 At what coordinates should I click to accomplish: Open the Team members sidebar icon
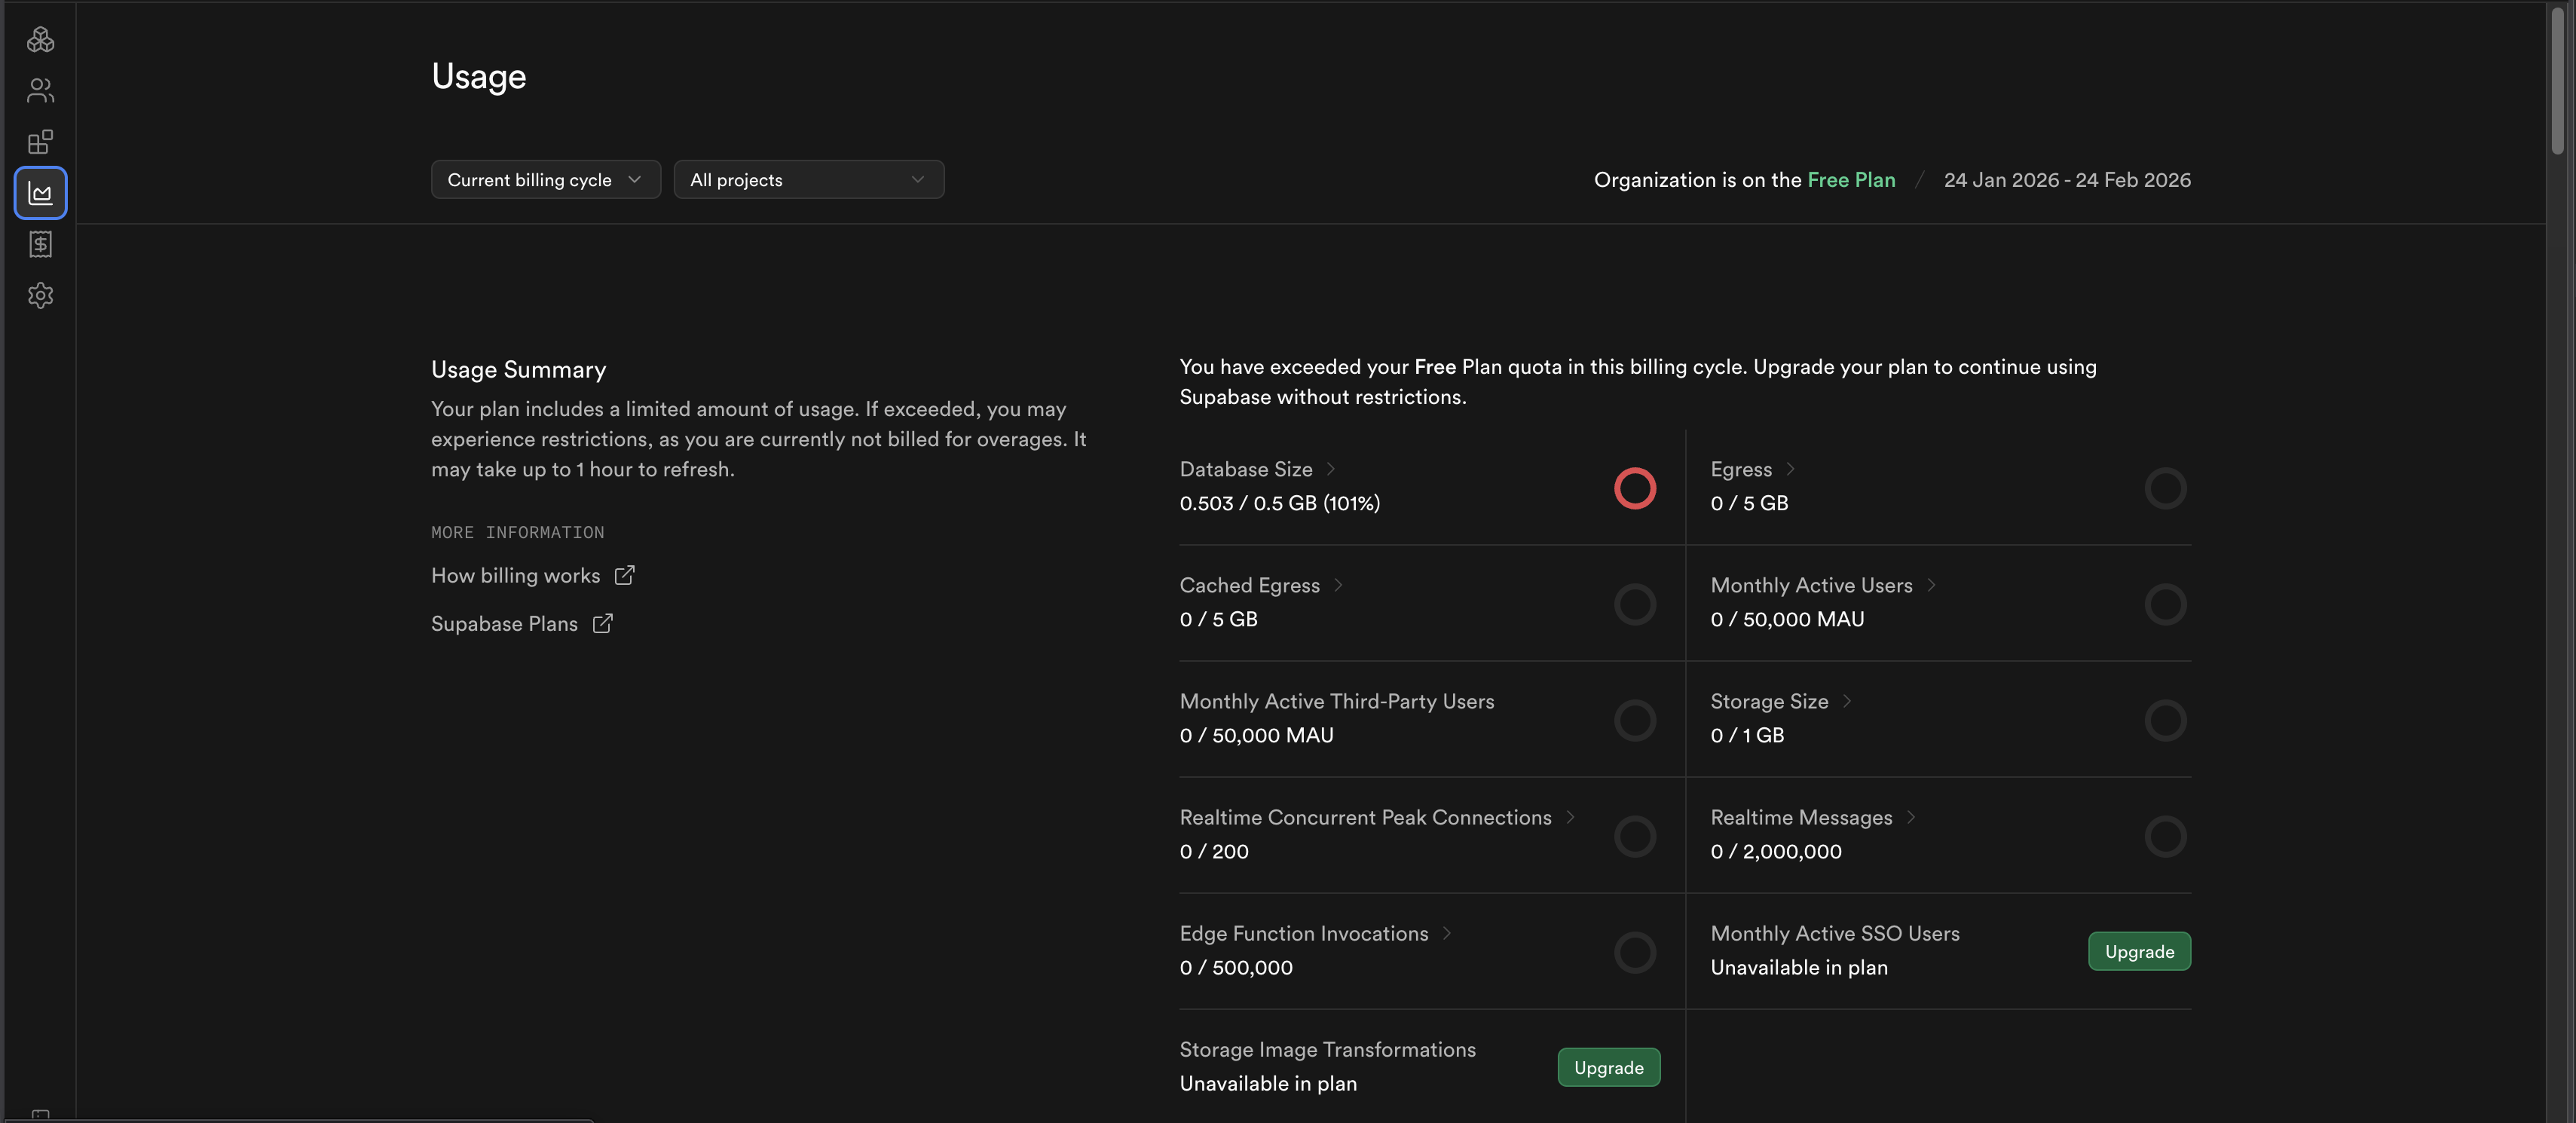click(x=40, y=90)
